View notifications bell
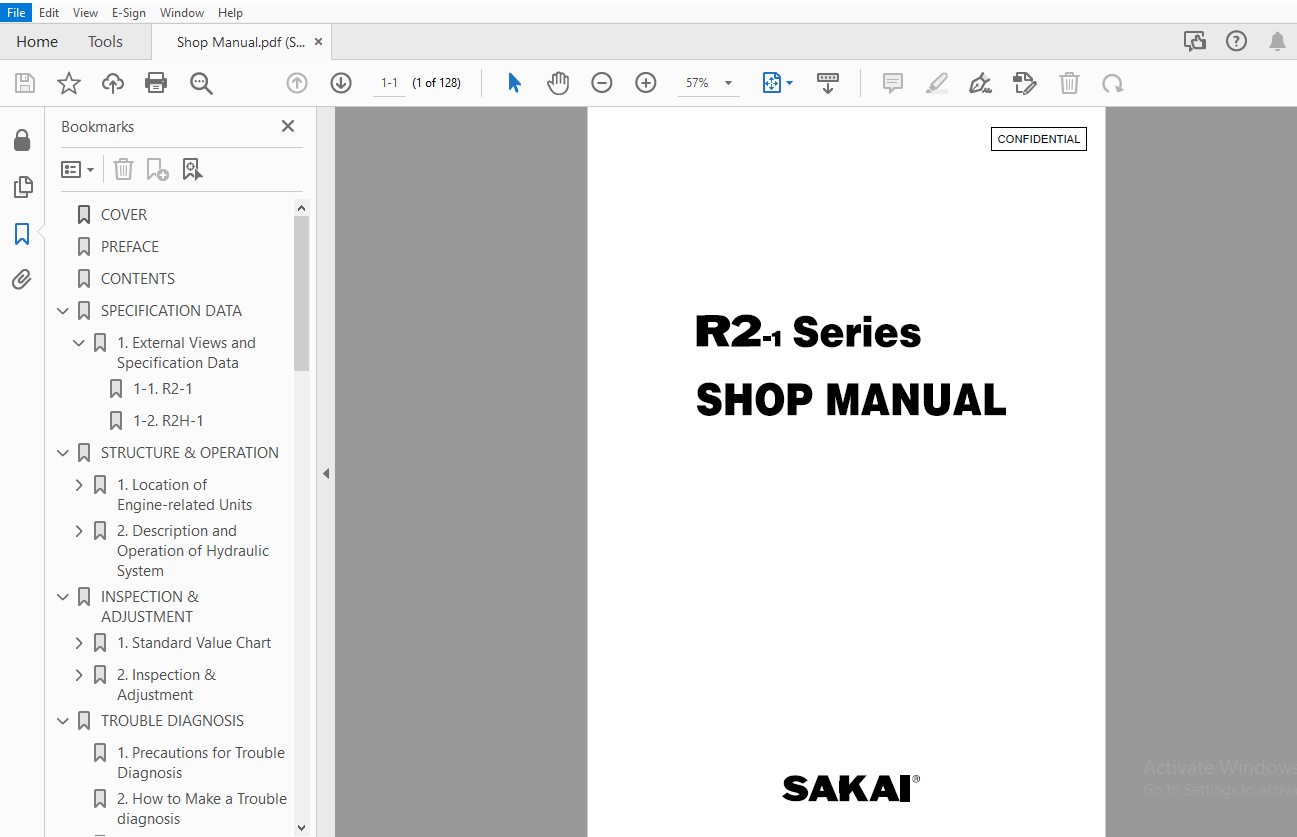This screenshot has width=1297, height=837. tap(1277, 41)
